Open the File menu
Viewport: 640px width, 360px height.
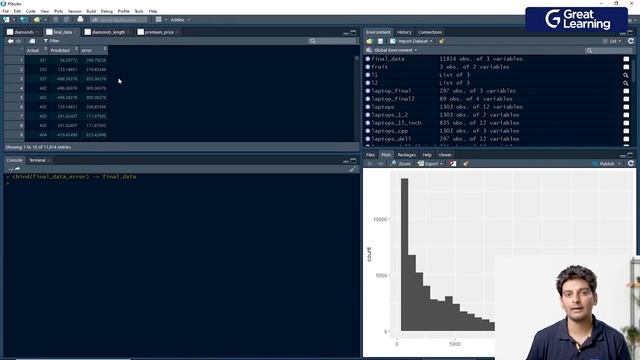[x=5, y=11]
